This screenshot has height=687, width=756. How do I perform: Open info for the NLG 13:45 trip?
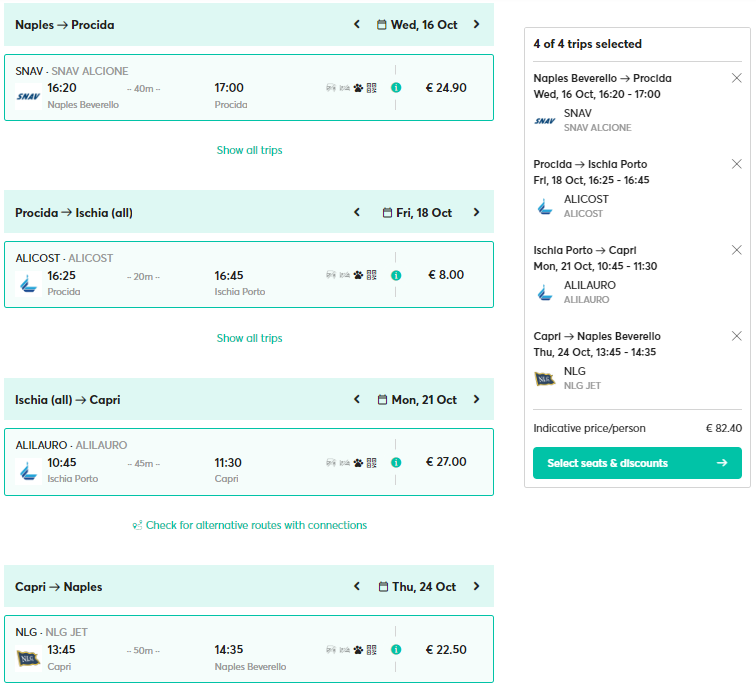pyautogui.click(x=396, y=649)
